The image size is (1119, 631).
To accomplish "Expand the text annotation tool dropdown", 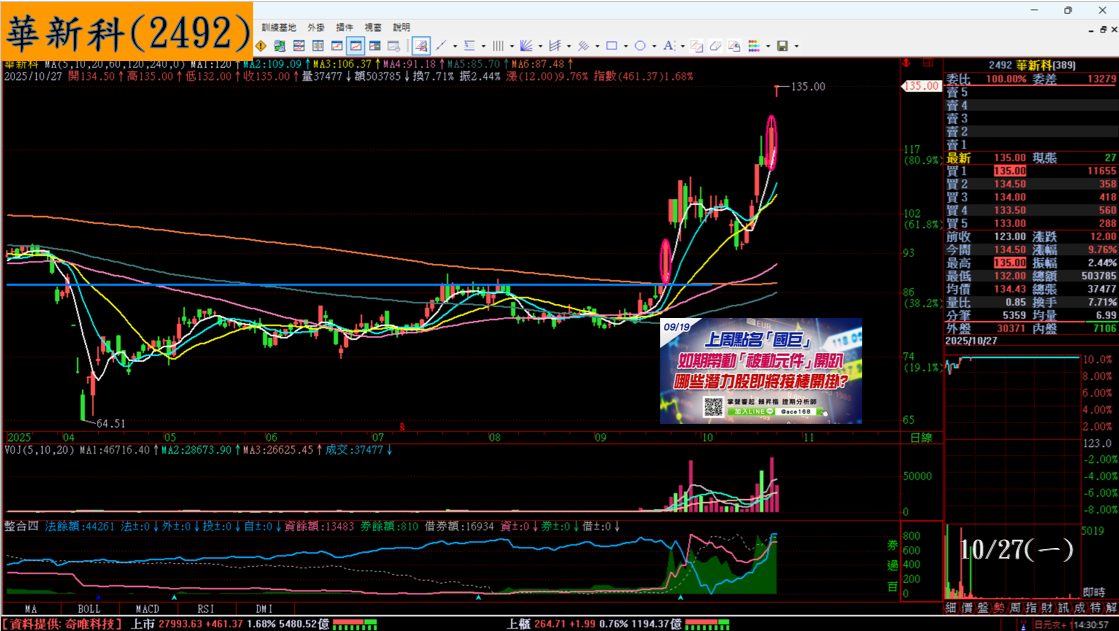I will pyautogui.click(x=683, y=46).
